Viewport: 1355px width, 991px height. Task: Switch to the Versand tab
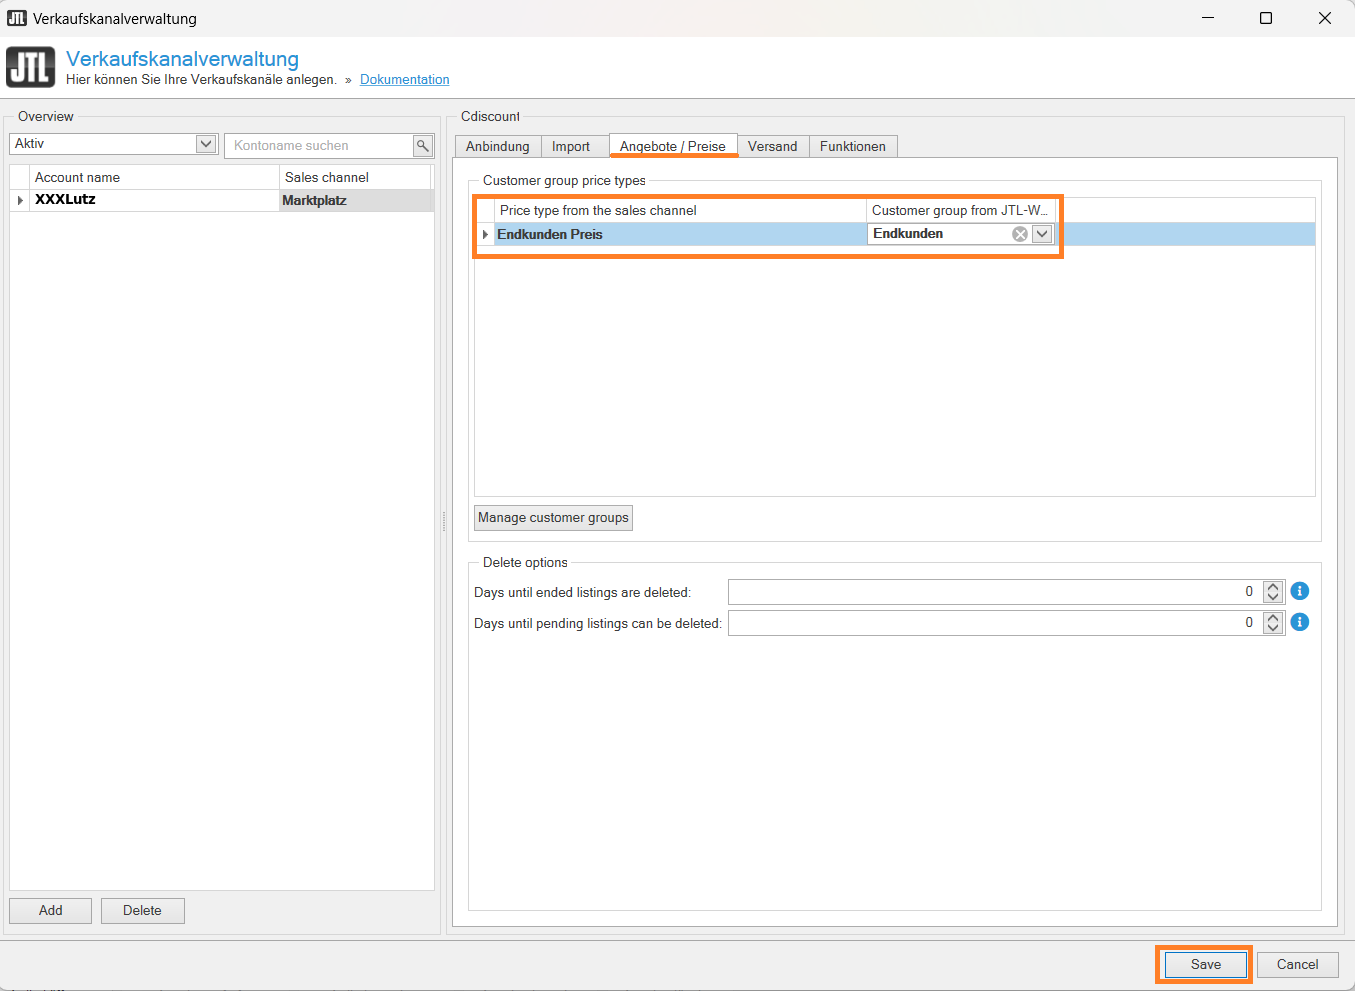tap(772, 147)
